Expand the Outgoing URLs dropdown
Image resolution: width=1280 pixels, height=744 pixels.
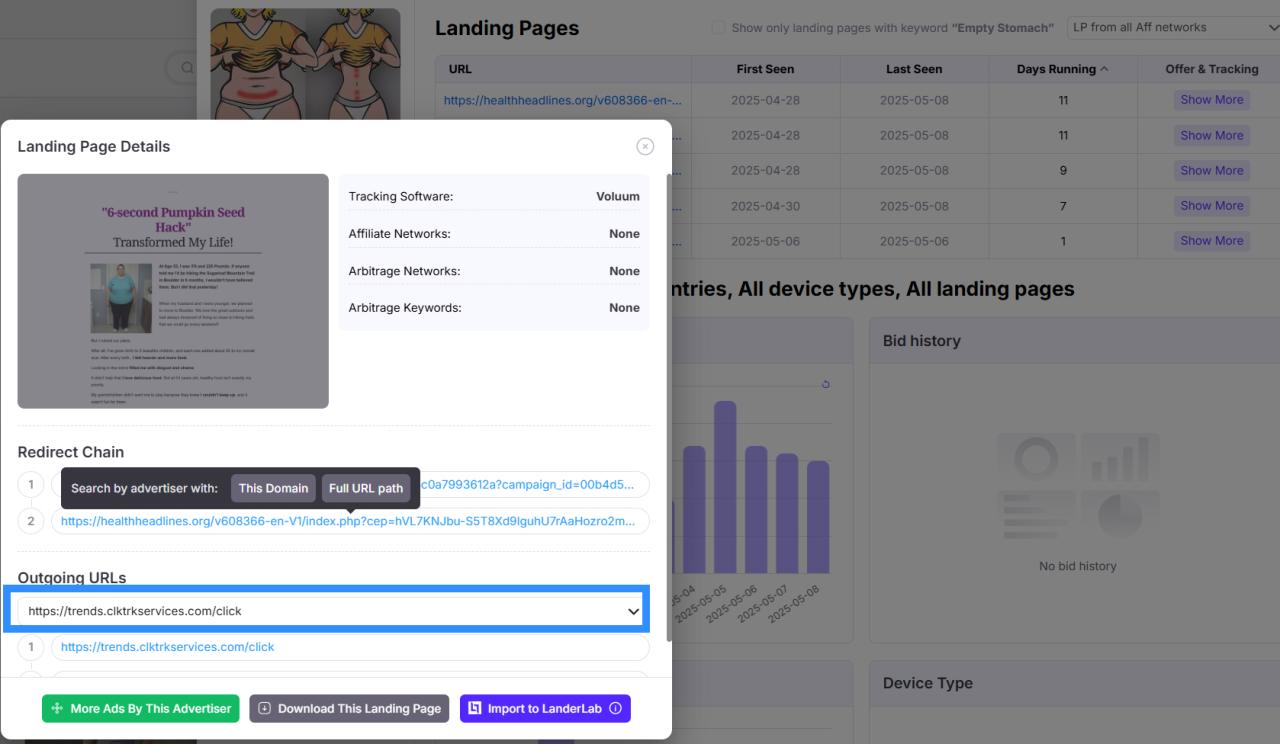pos(633,611)
